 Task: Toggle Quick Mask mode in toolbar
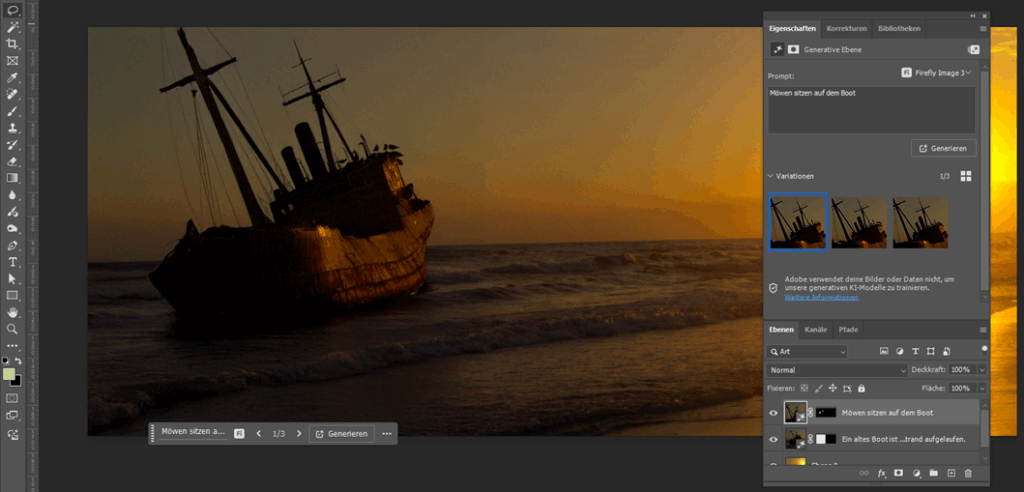pyautogui.click(x=12, y=398)
